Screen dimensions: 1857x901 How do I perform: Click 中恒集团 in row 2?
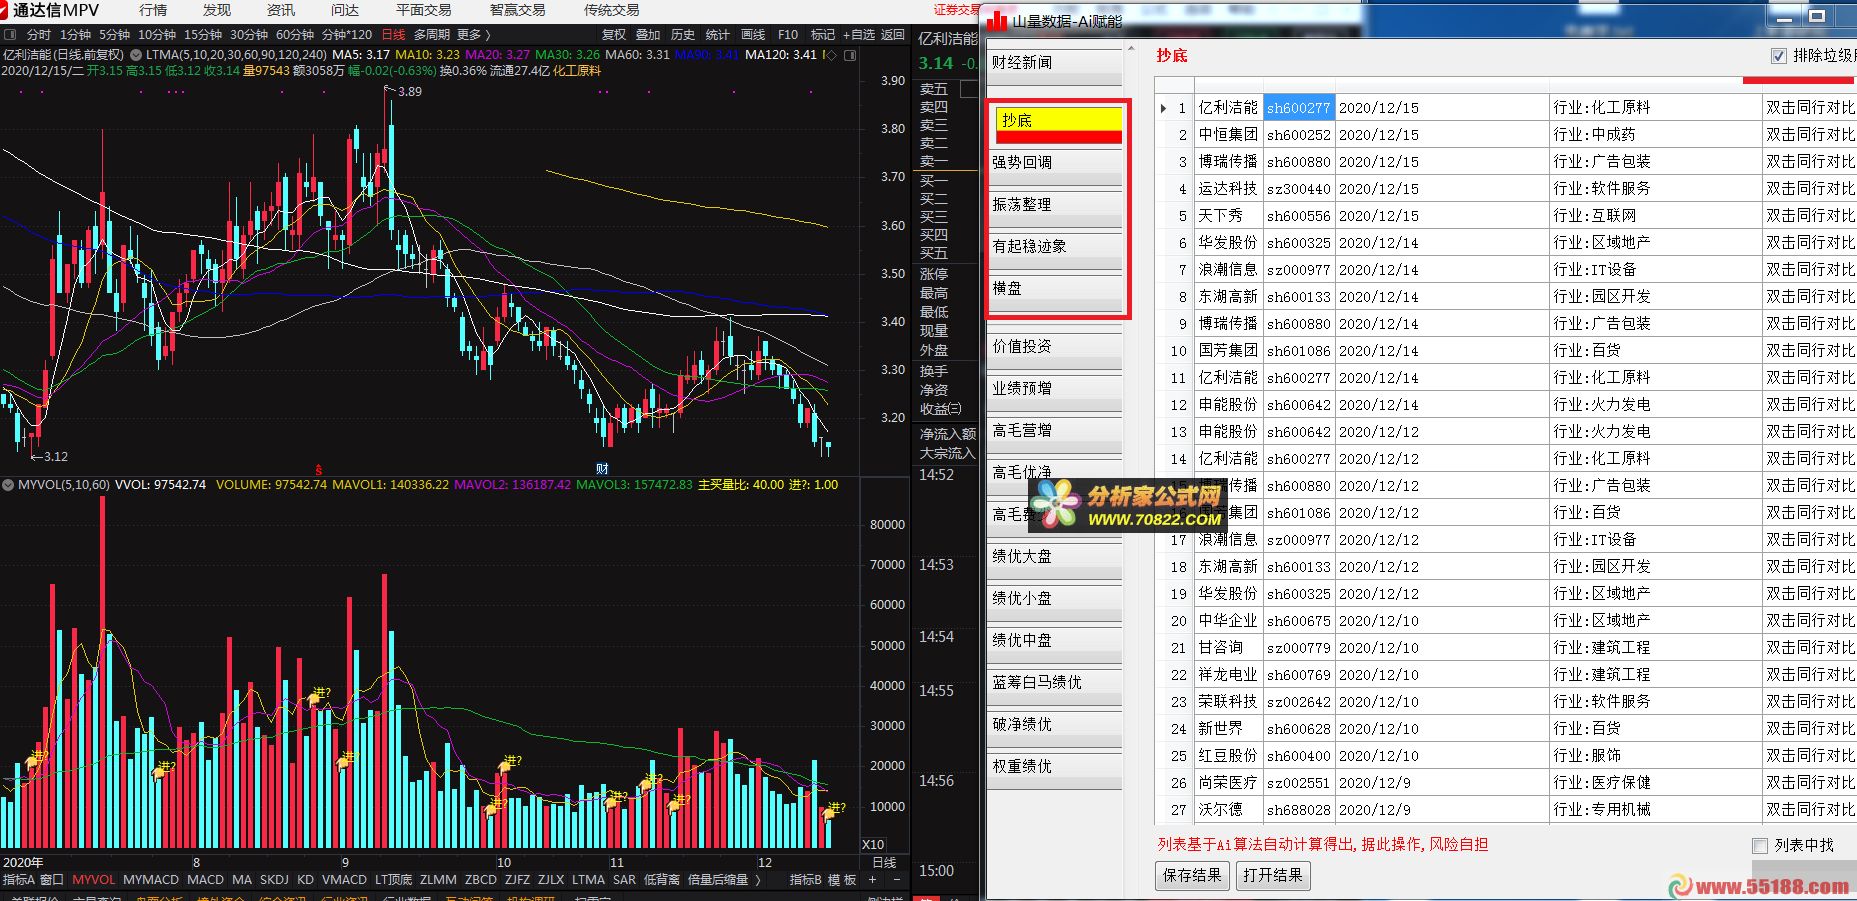[1229, 135]
